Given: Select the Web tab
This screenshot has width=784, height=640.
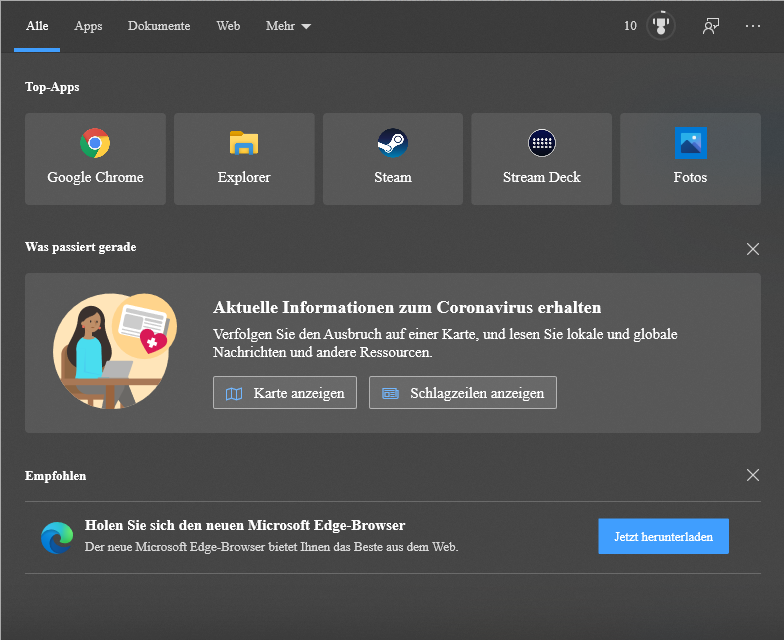Looking at the screenshot, I should (x=228, y=26).
